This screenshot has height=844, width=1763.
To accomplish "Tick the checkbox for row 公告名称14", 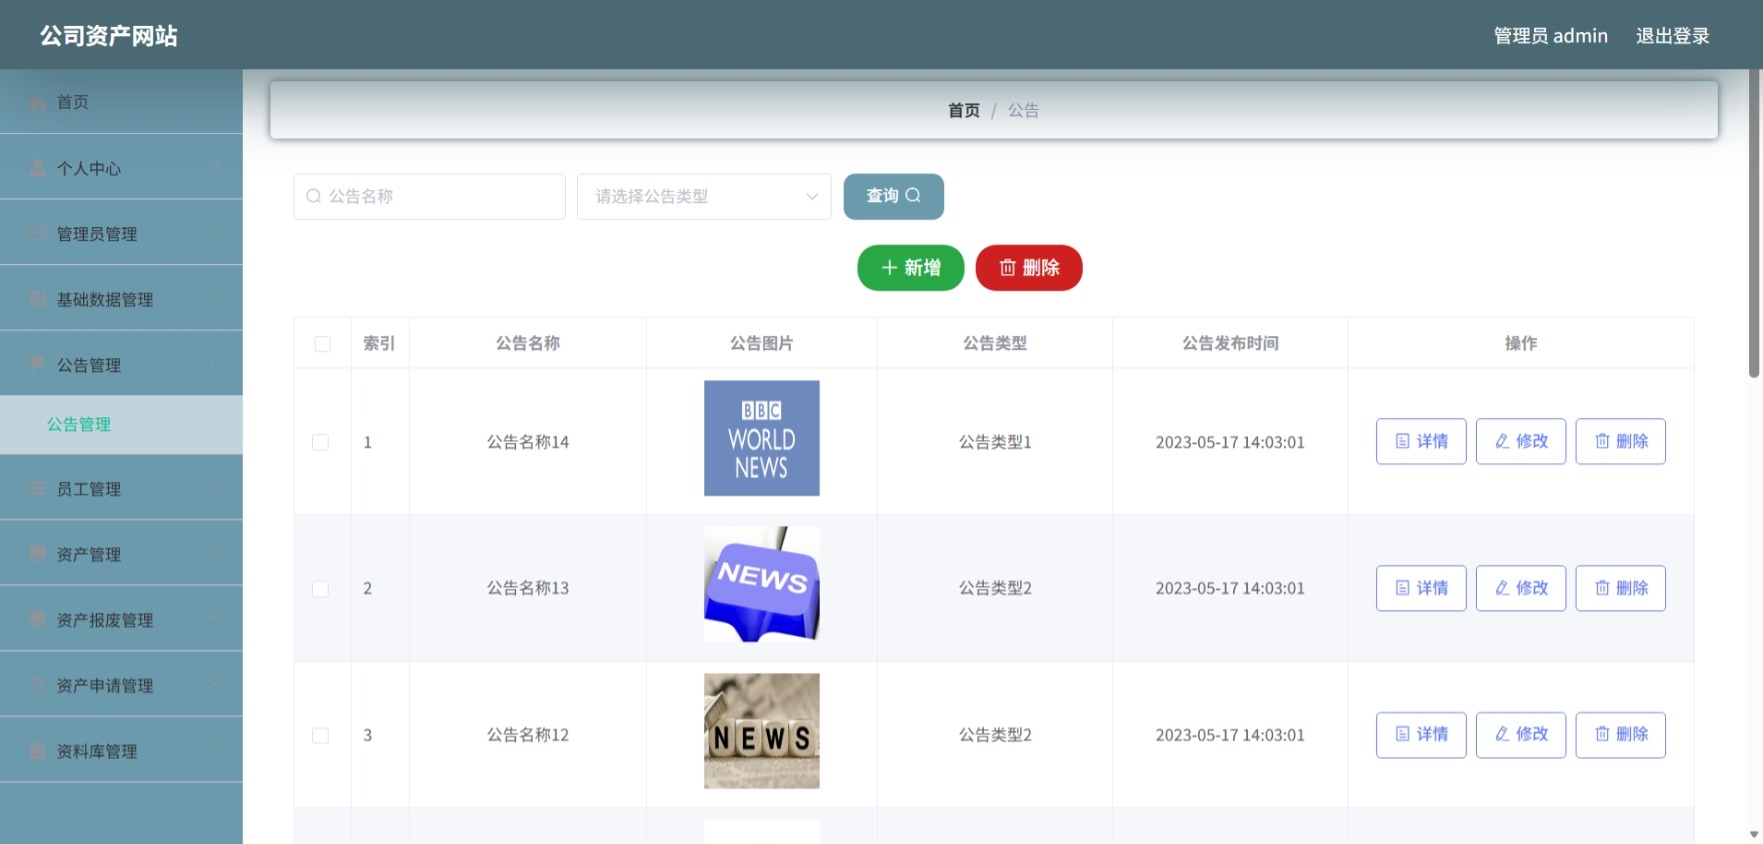I will 320,442.
